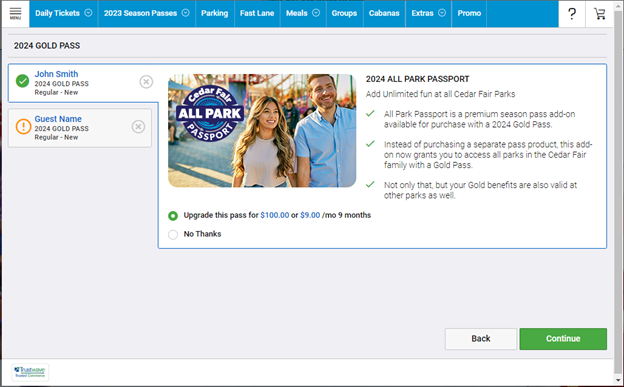Viewport: 624px width, 387px height.
Task: Remove Guest Name pass with X icon
Action: (x=138, y=127)
